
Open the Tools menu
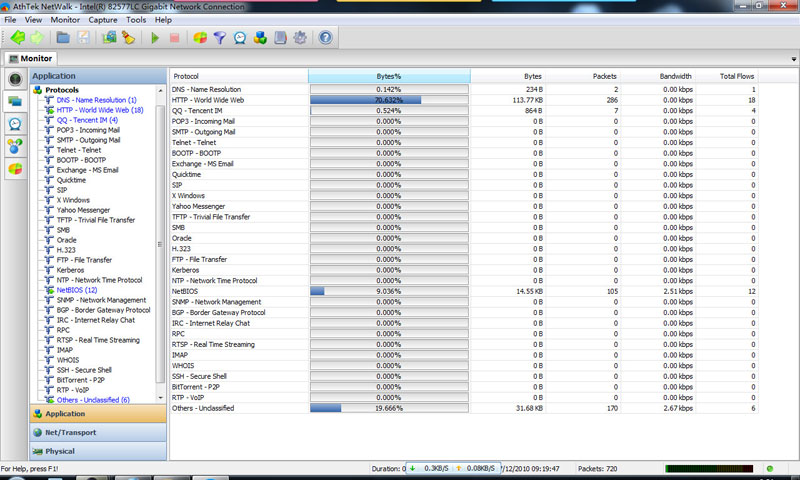pyautogui.click(x=136, y=20)
